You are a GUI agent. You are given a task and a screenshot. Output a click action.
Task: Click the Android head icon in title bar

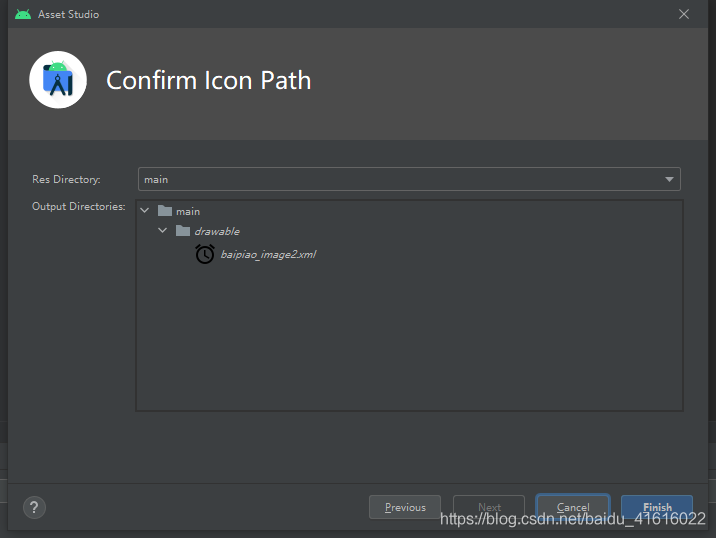coord(23,14)
